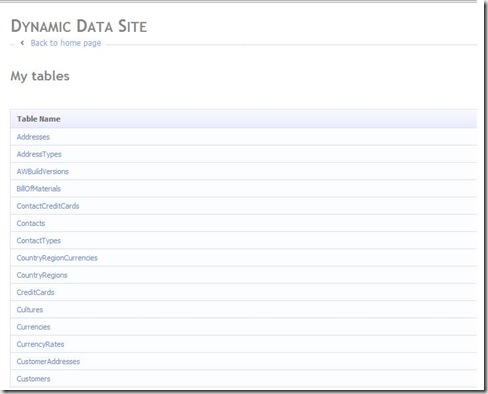Open the Cultures table
Viewport: 488px width, 394px height.
tap(30, 310)
